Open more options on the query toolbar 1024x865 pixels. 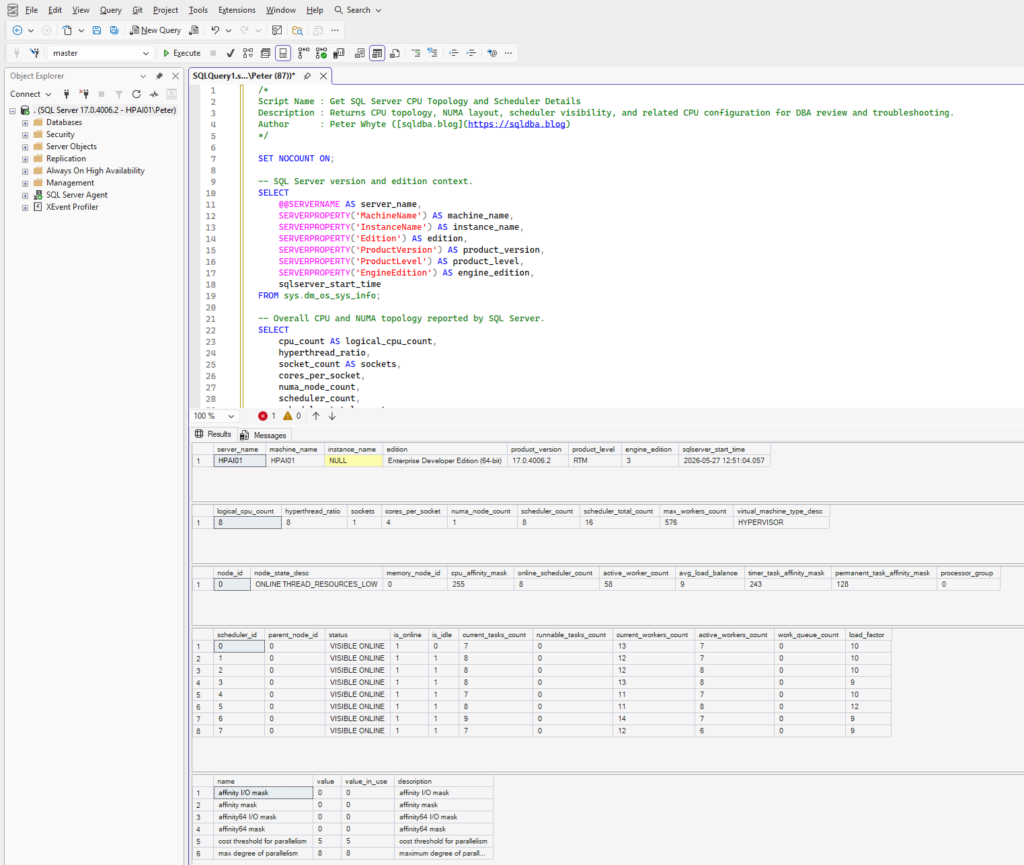point(509,53)
